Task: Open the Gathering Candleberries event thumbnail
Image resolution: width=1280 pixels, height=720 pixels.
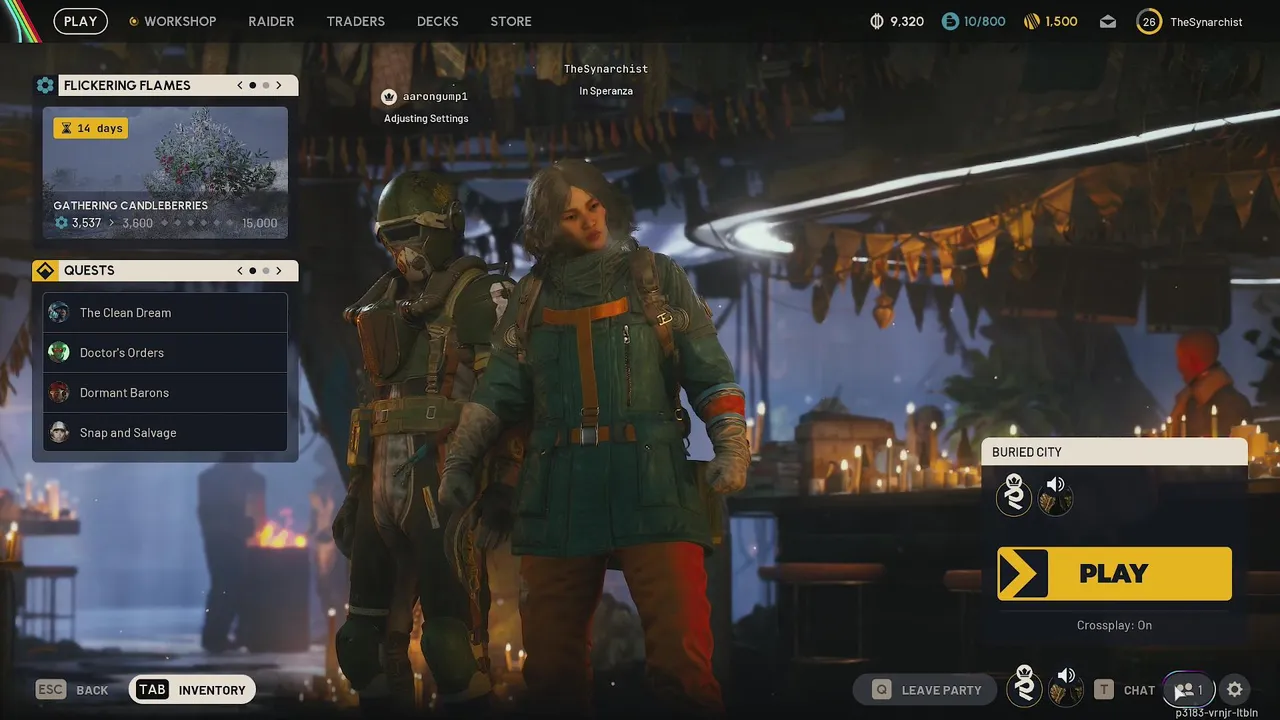Action: [165, 173]
